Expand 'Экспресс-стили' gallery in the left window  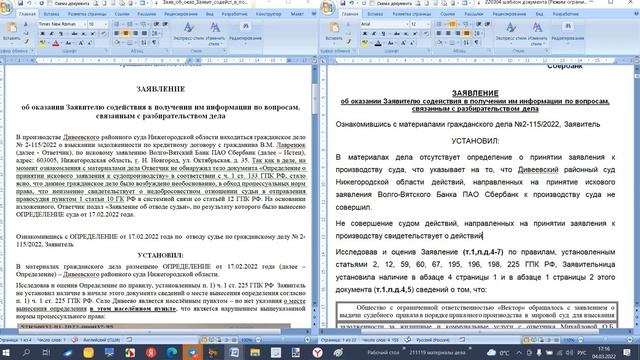coord(188,32)
